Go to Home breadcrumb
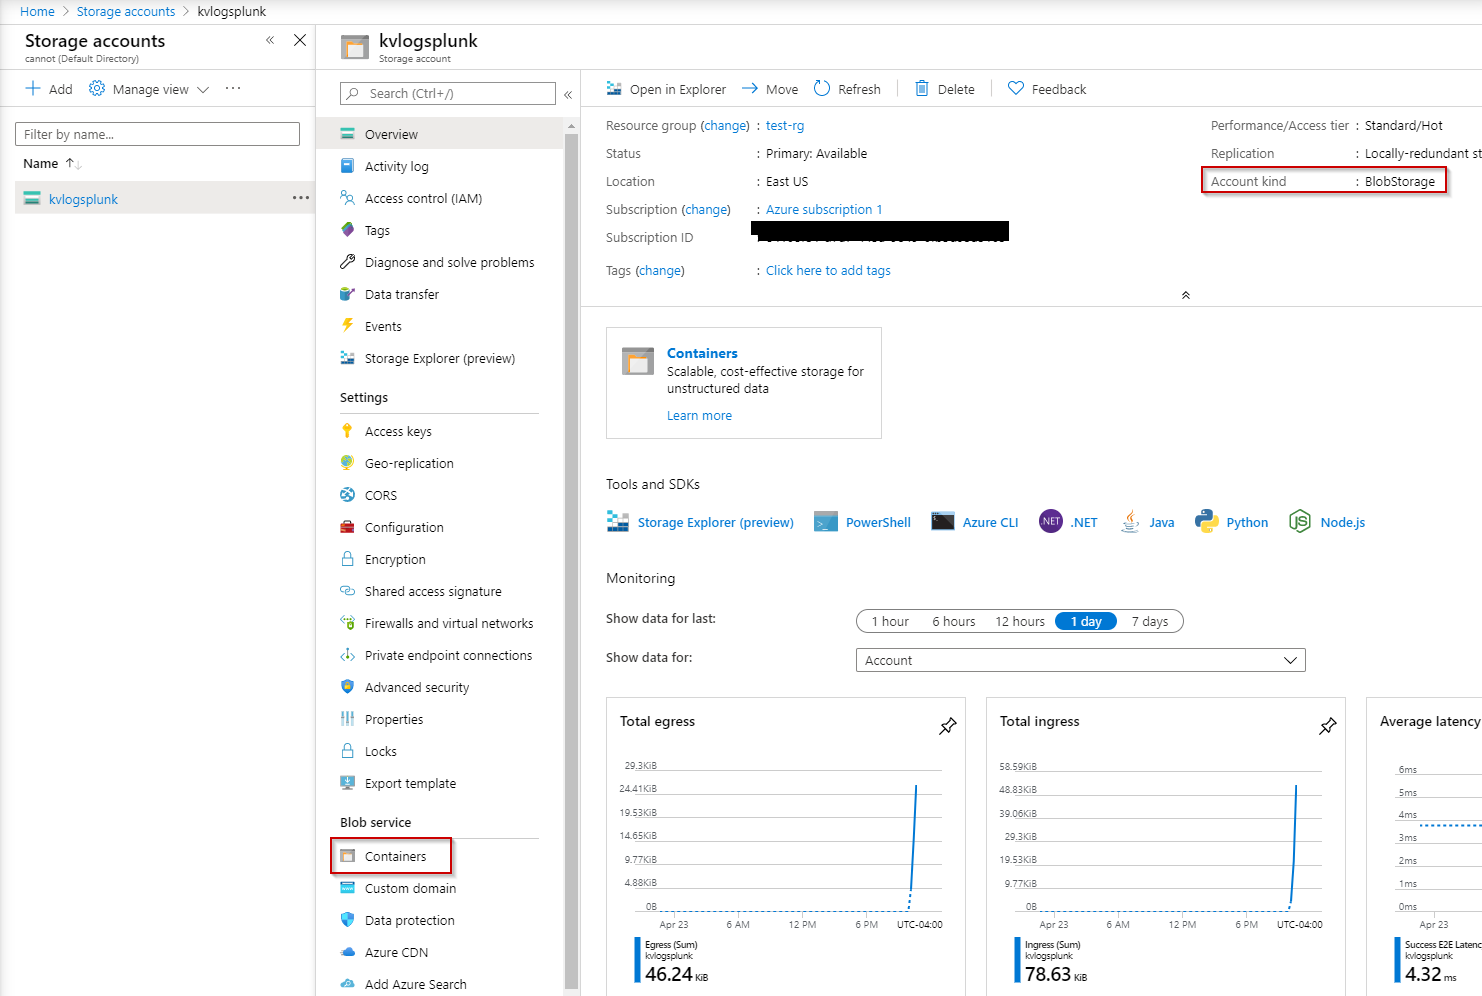The height and width of the screenshot is (996, 1482). pos(37,12)
